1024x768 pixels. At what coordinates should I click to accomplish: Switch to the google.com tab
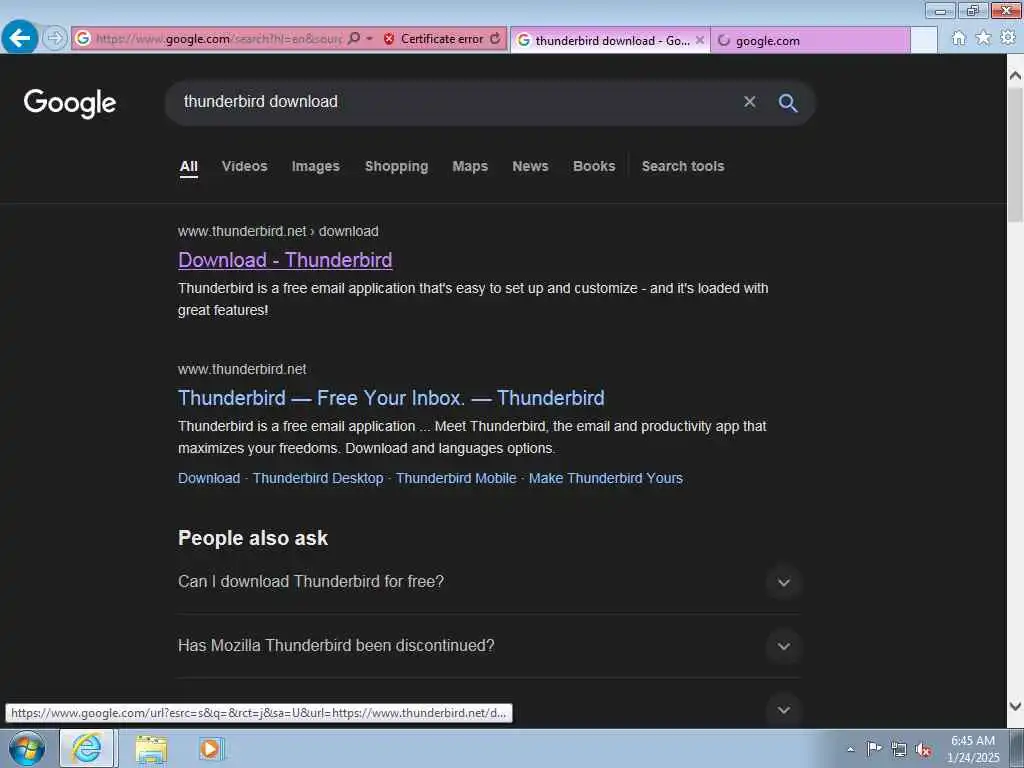click(810, 40)
